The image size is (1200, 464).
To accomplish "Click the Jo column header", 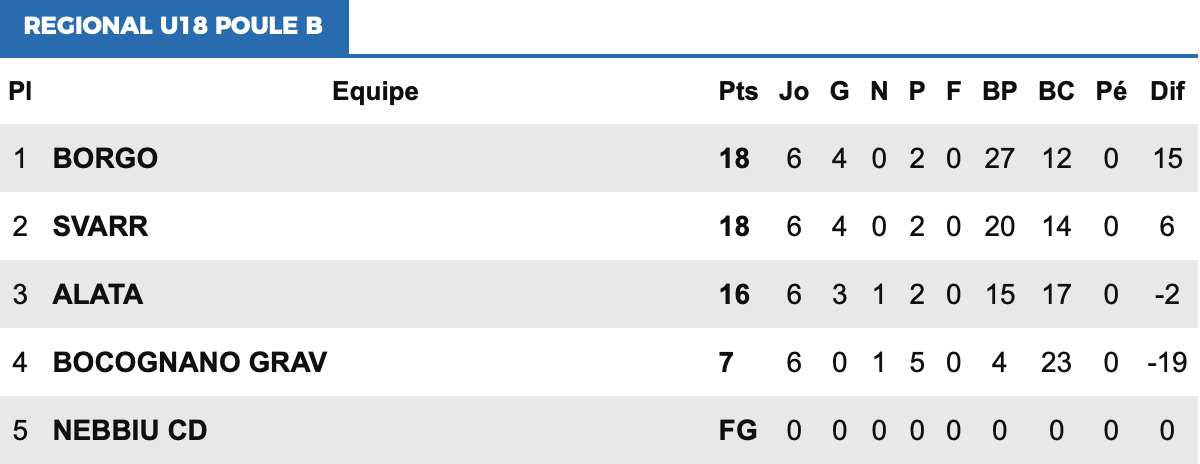I will [x=793, y=92].
